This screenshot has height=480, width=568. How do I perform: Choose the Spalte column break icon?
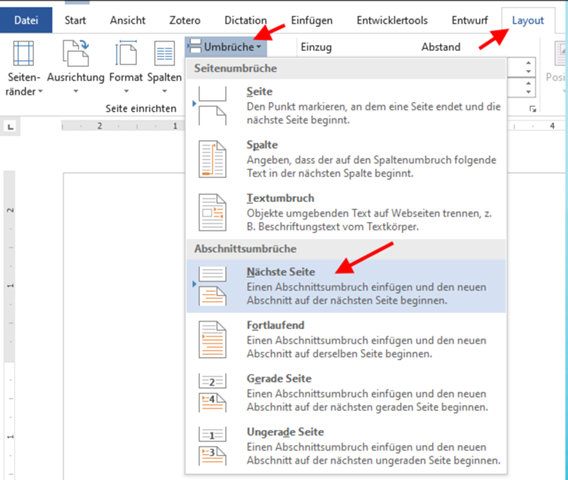click(x=213, y=159)
